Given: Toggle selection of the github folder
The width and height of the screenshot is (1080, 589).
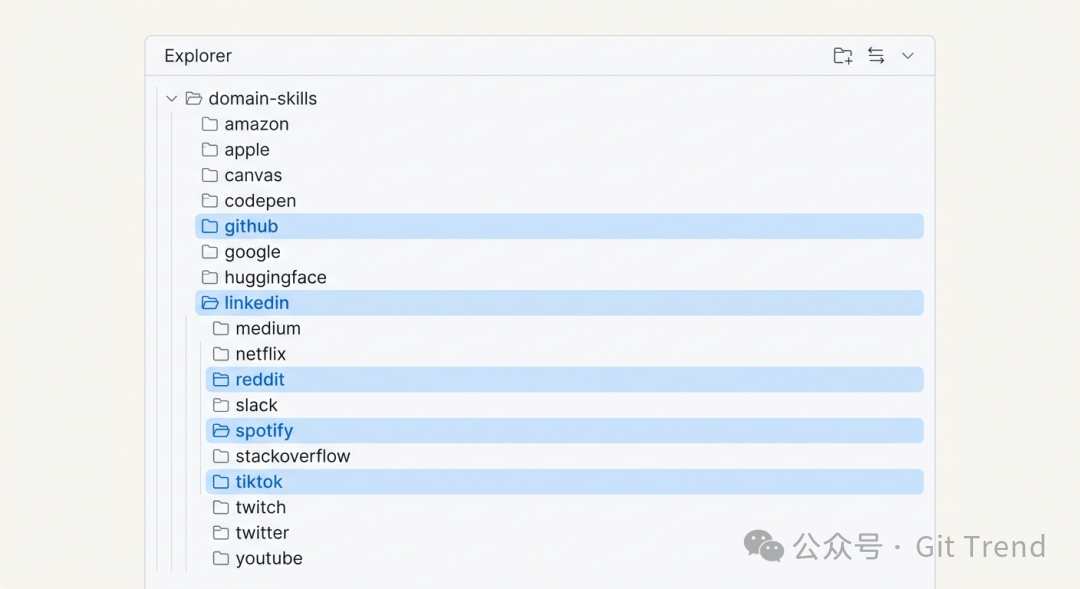Looking at the screenshot, I should [x=250, y=226].
